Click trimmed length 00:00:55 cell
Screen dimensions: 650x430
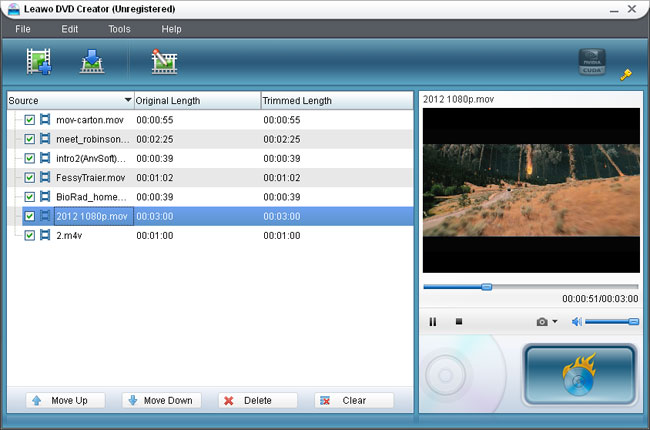282,120
